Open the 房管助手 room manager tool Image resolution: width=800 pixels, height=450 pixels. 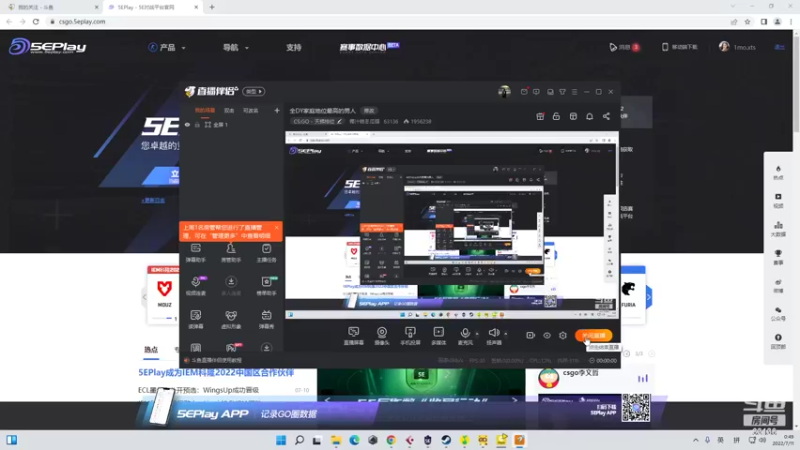(x=231, y=253)
